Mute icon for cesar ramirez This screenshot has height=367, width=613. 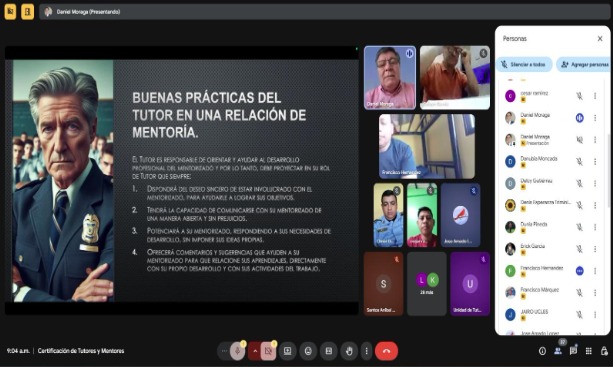[579, 96]
